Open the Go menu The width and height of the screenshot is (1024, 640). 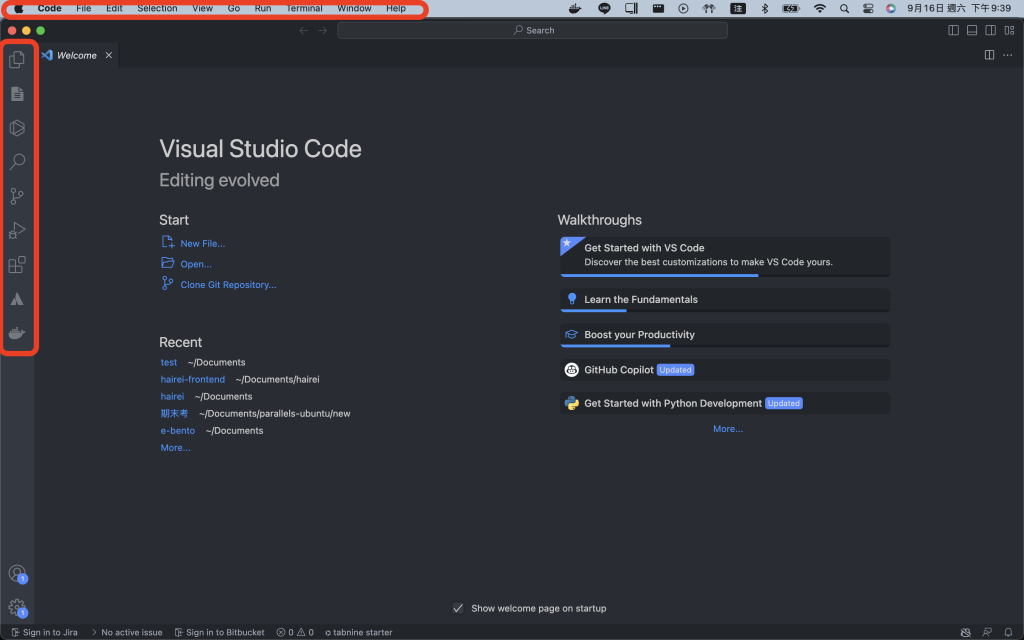click(x=234, y=8)
